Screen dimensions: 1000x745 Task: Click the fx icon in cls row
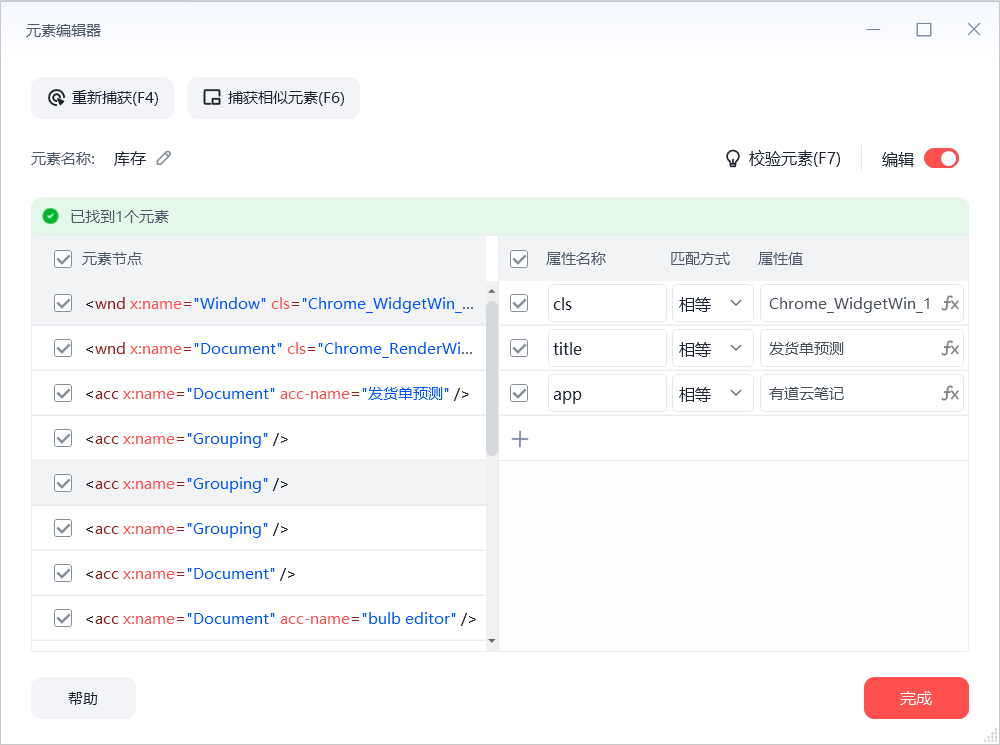pos(950,304)
